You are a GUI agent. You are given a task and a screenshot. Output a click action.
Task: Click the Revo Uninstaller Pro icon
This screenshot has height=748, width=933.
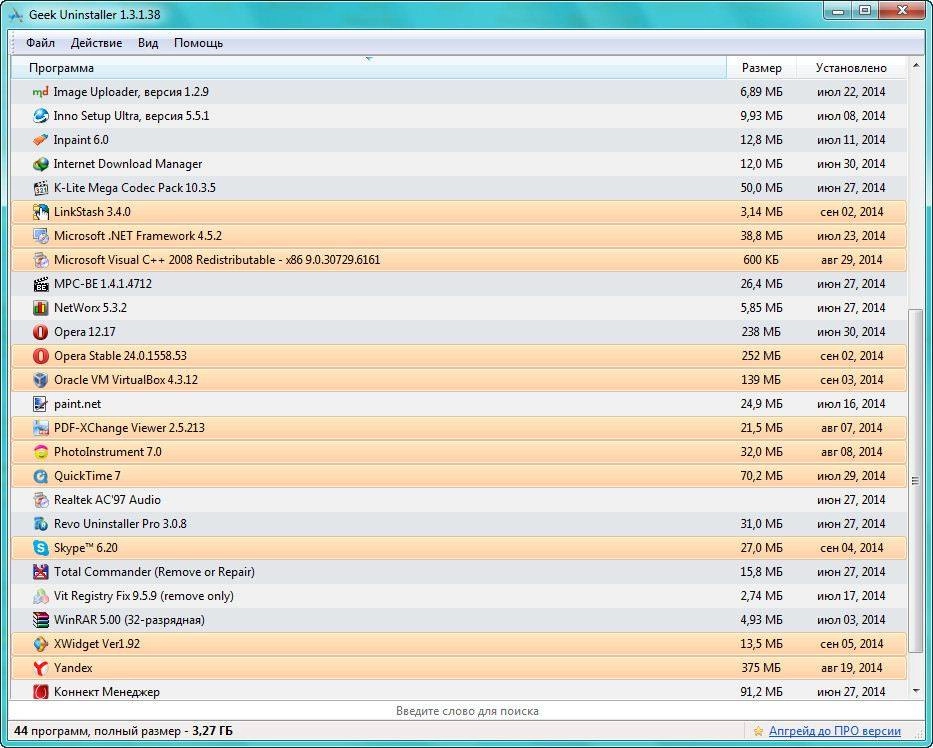(x=40, y=524)
